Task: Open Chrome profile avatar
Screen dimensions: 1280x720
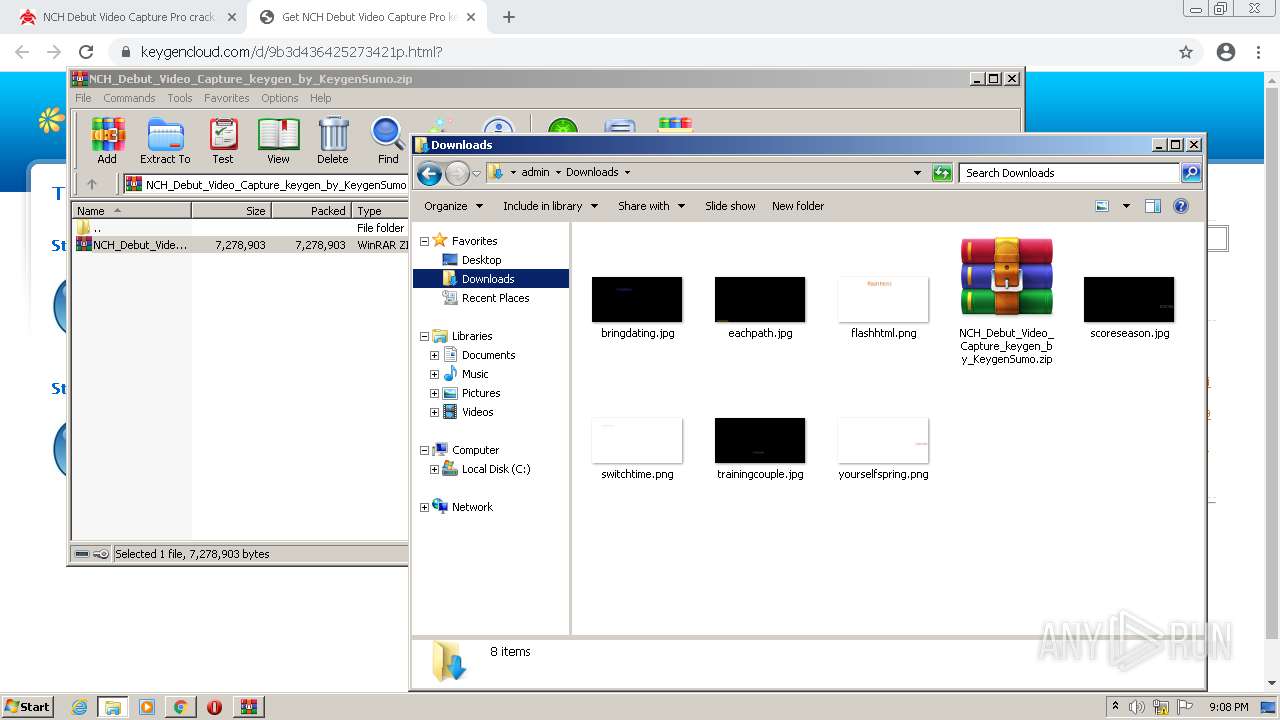Action: pos(1226,52)
